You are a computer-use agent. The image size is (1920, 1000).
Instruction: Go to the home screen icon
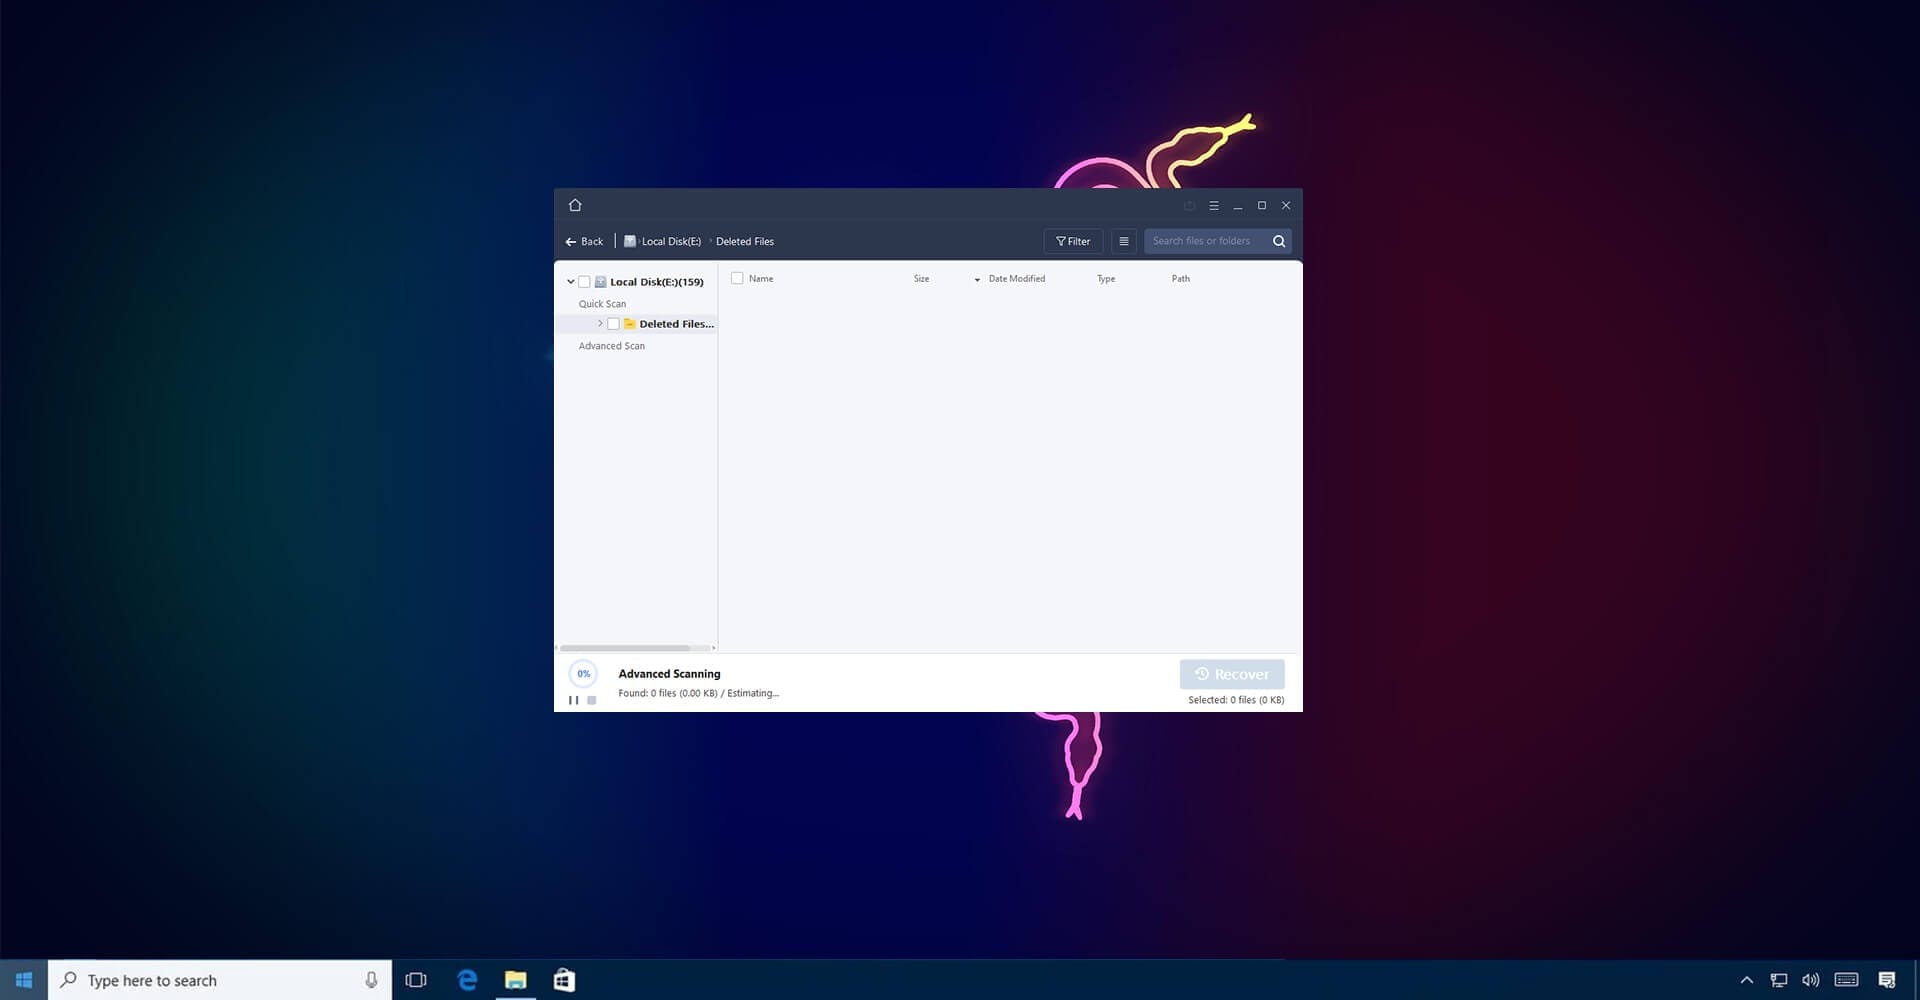575,205
